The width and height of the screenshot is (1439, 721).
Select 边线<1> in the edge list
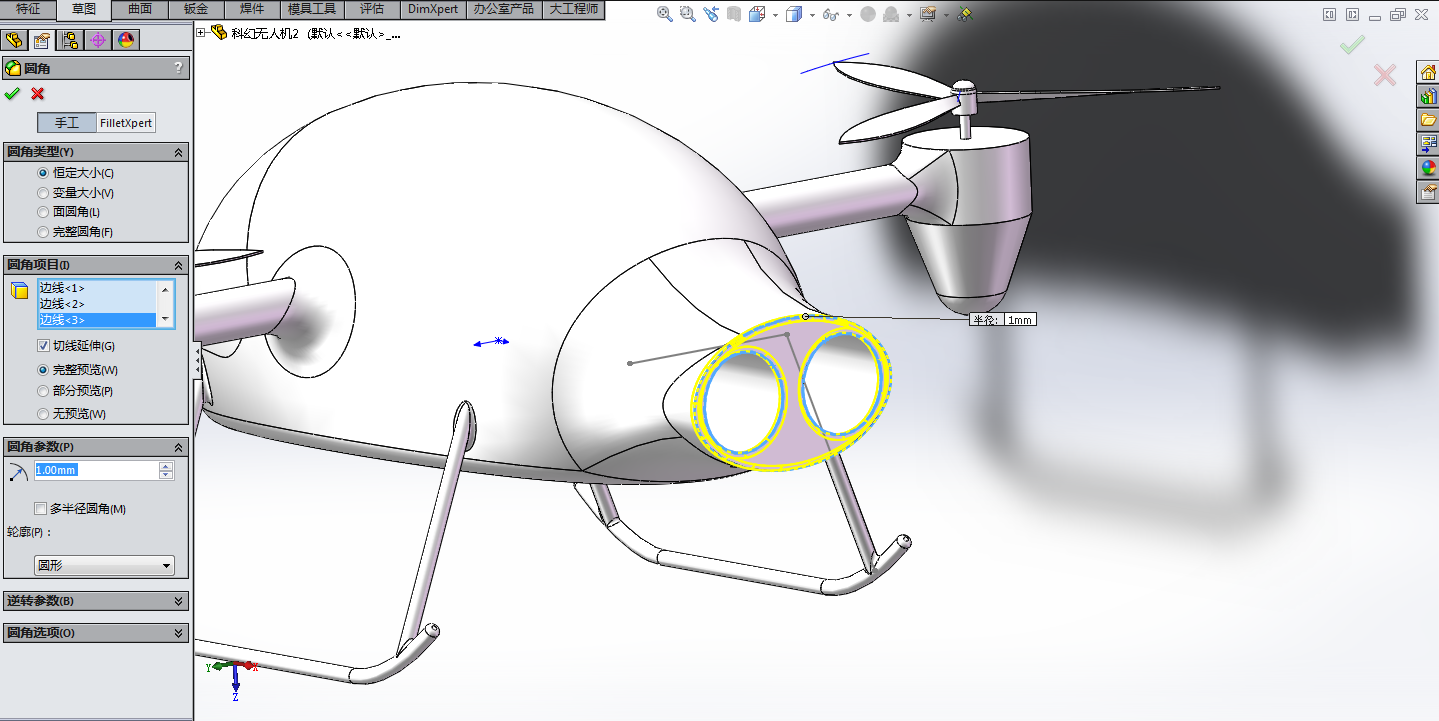click(x=97, y=288)
